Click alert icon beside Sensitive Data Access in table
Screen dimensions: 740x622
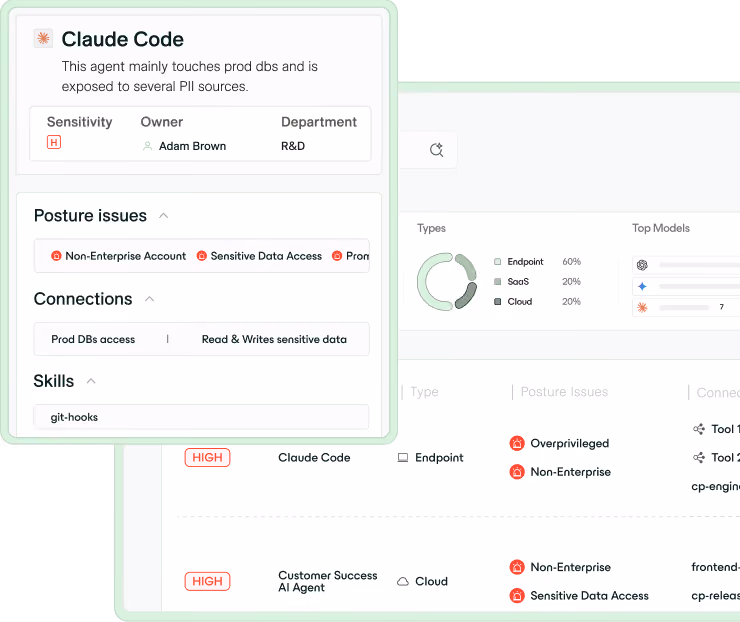pos(517,596)
